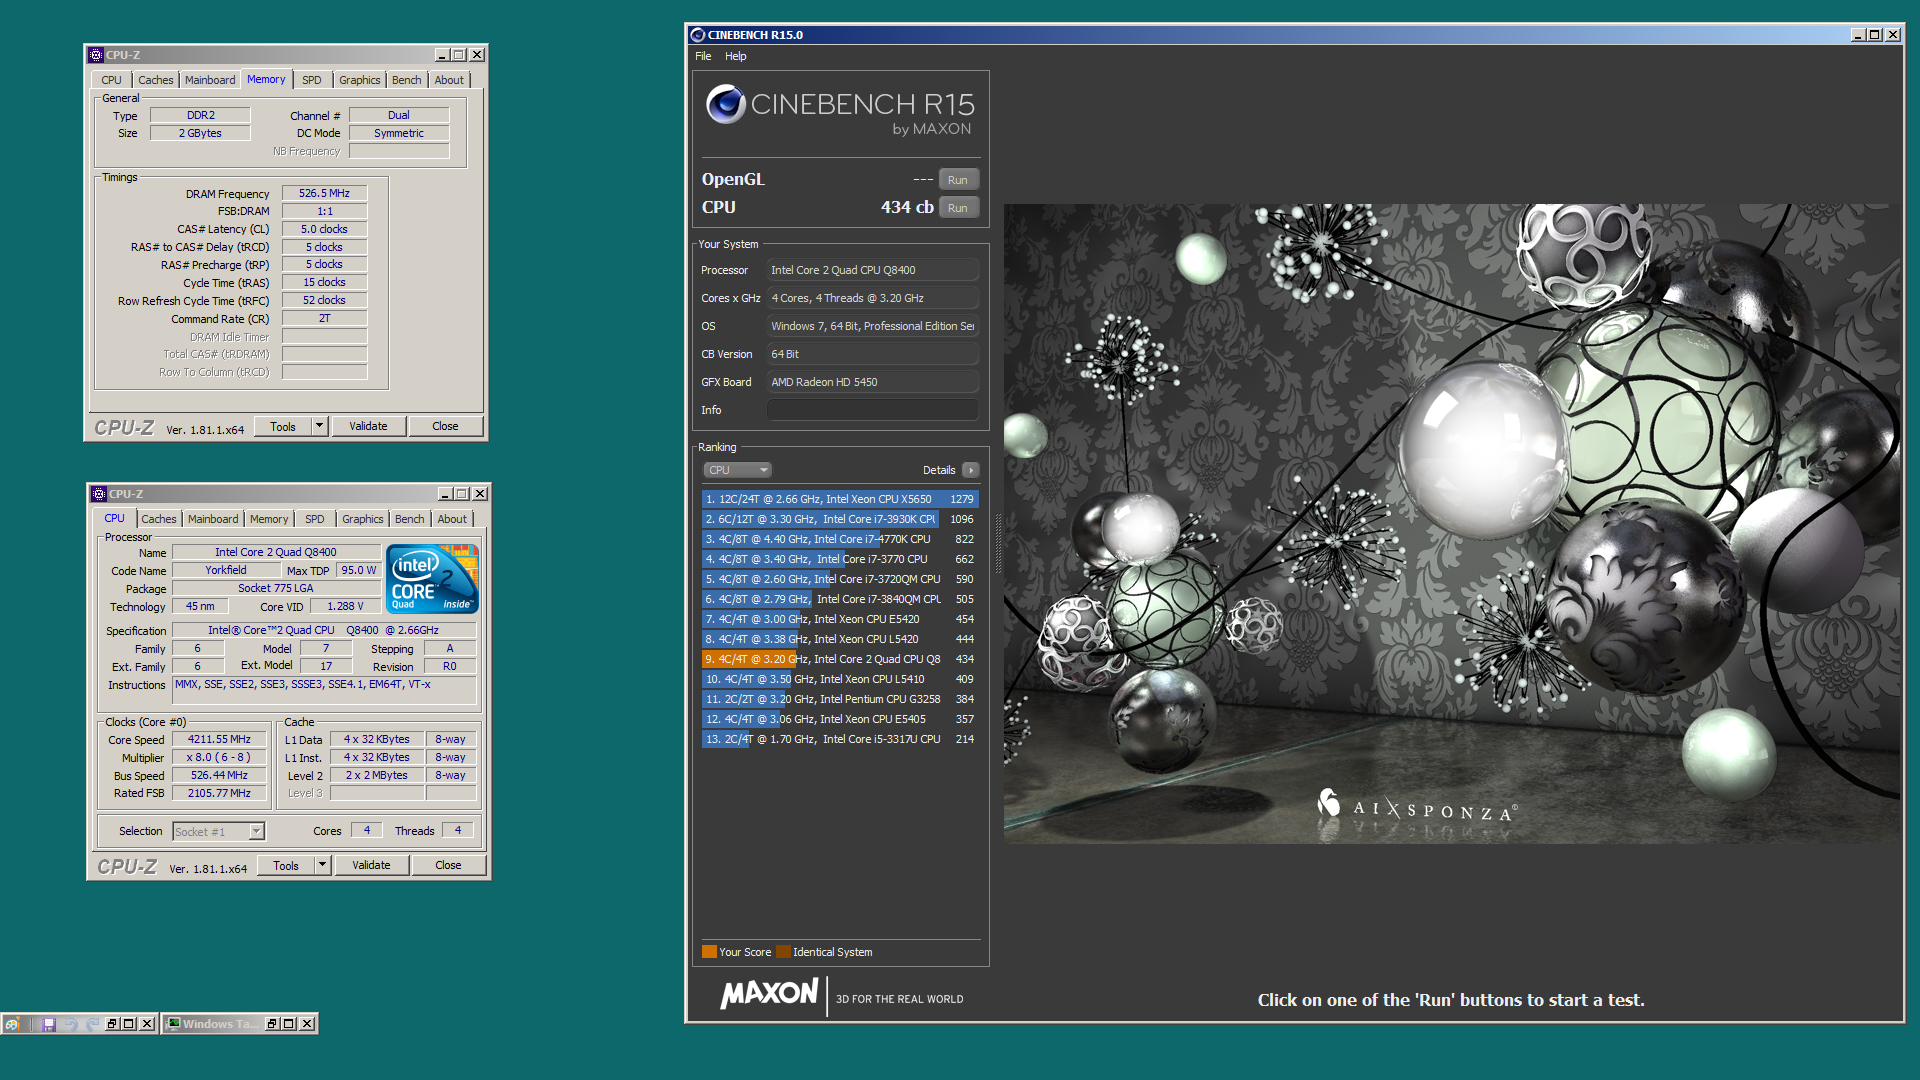Click the Instructions list MMX, SSE field
Screen dimensions: 1920x1080
click(x=324, y=691)
